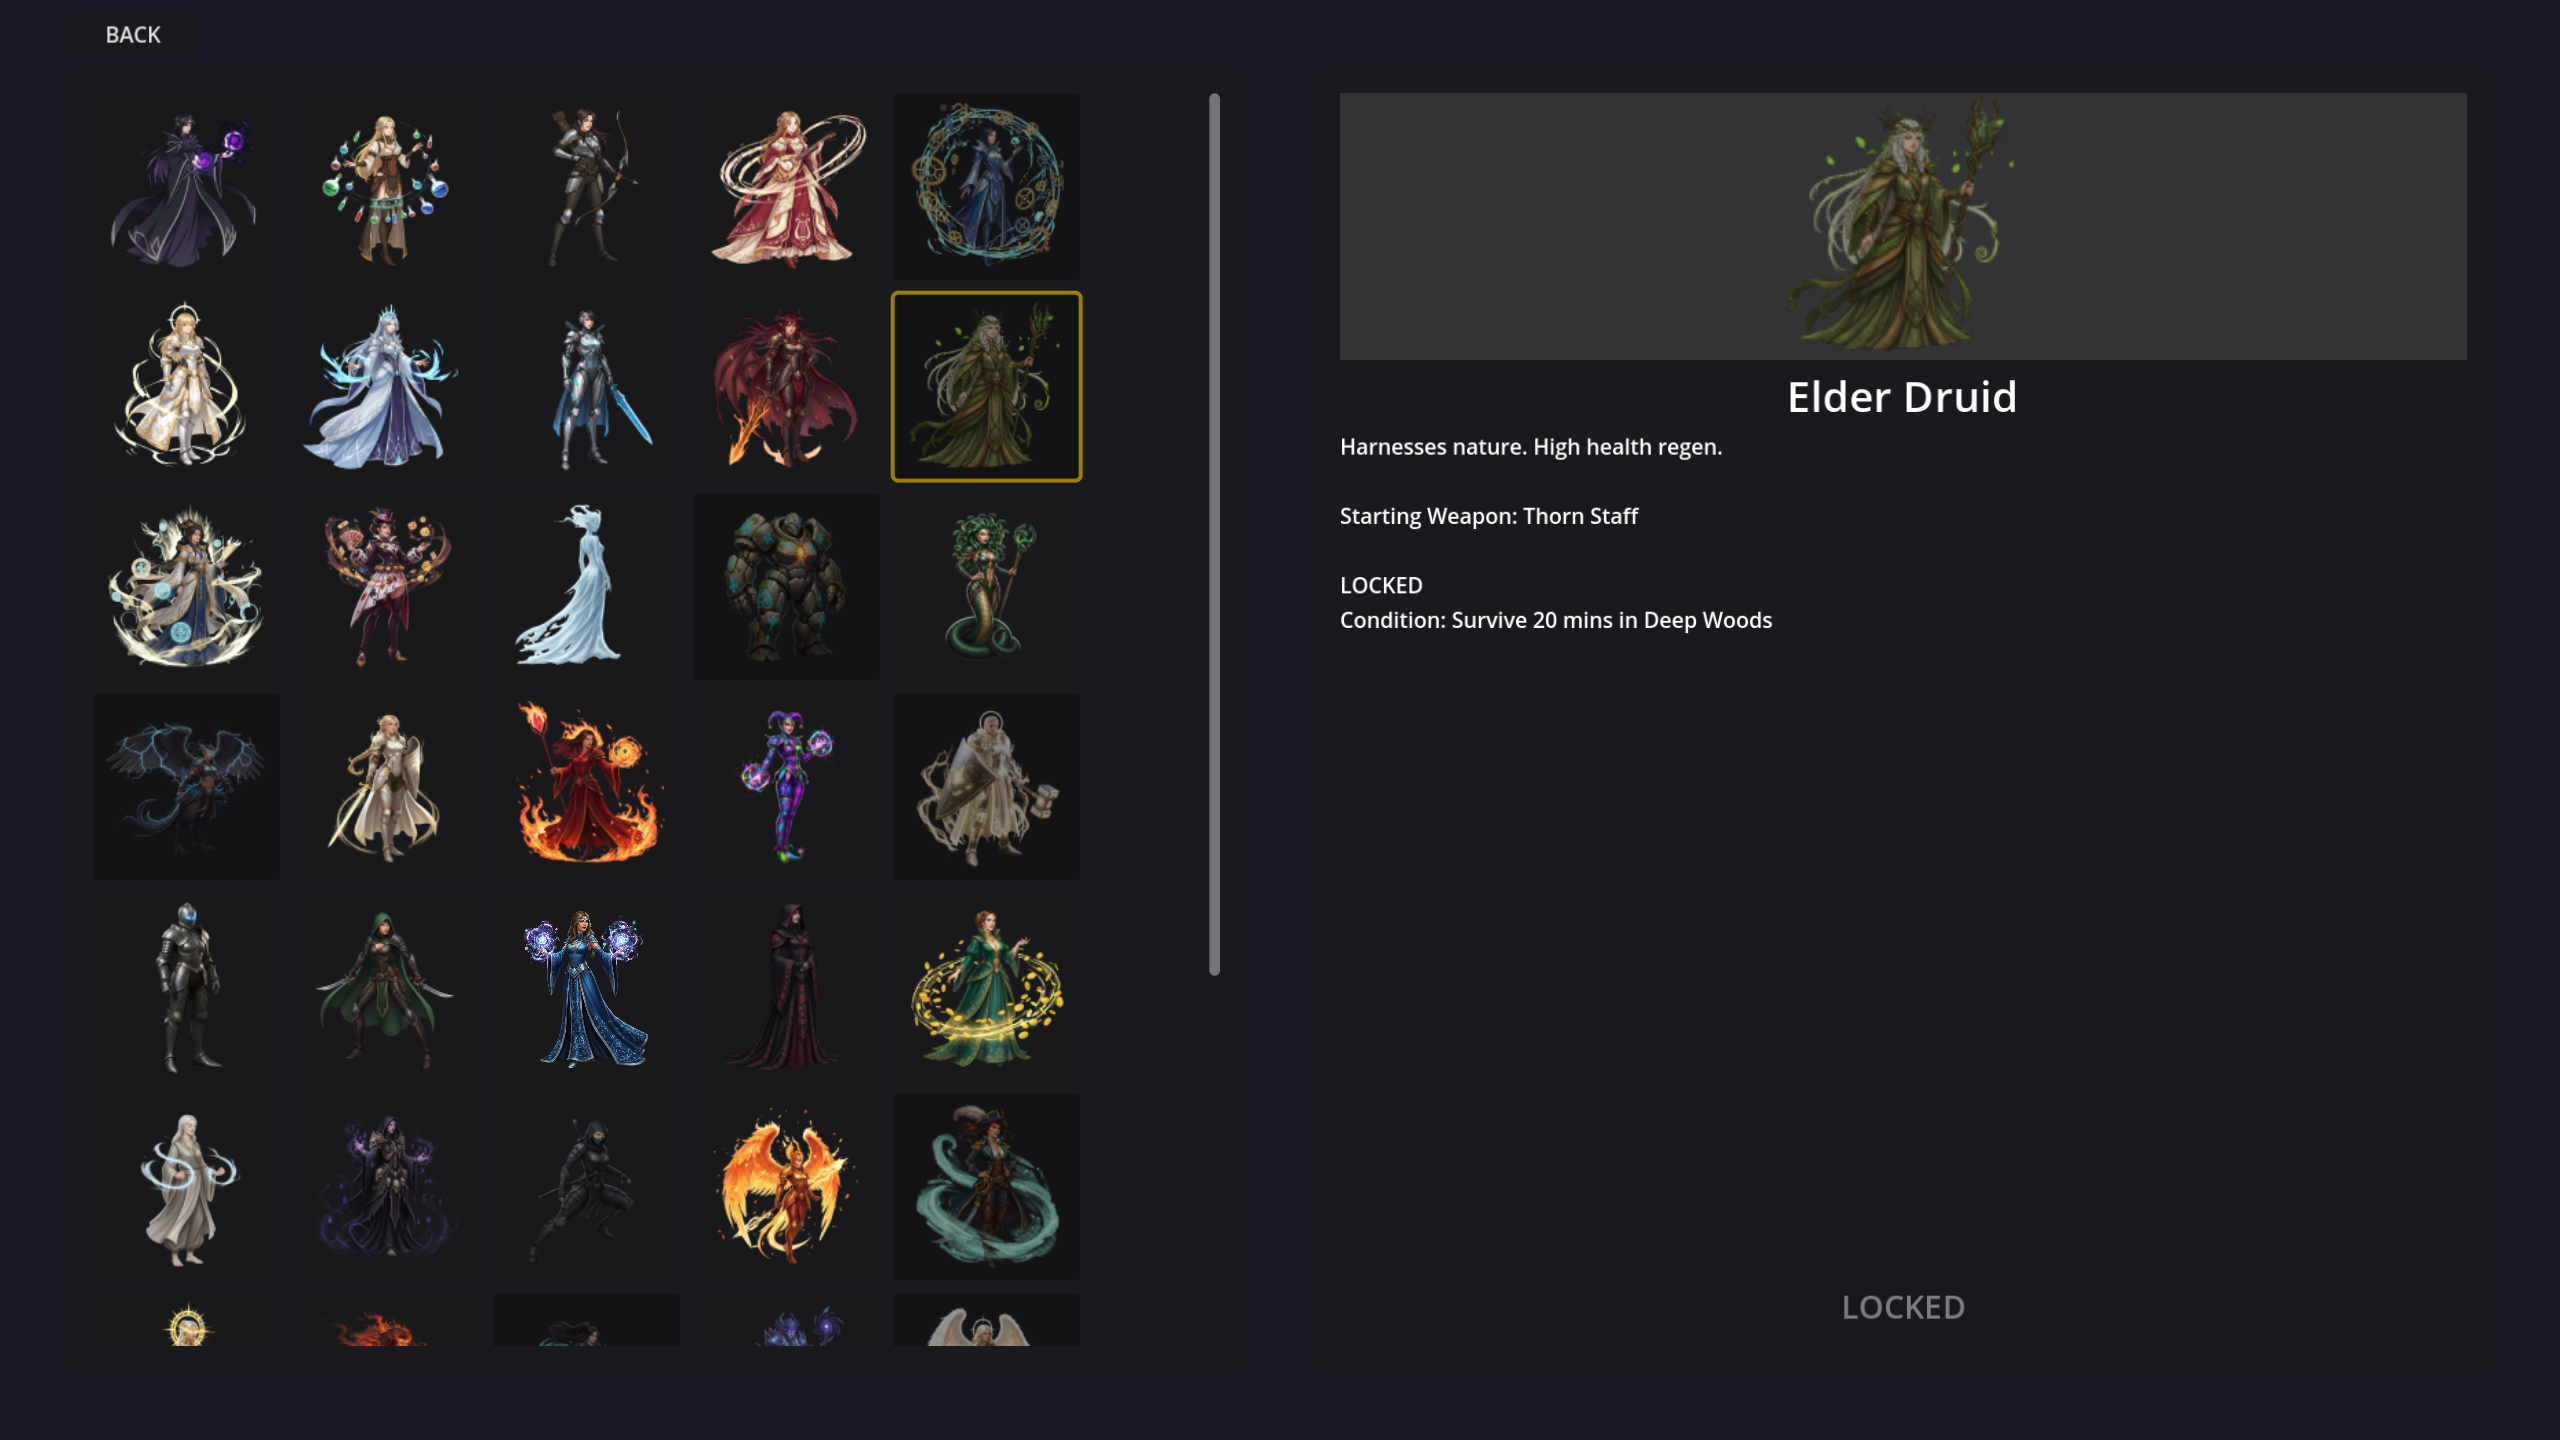Select the red-dressed bard with lute

(786, 186)
